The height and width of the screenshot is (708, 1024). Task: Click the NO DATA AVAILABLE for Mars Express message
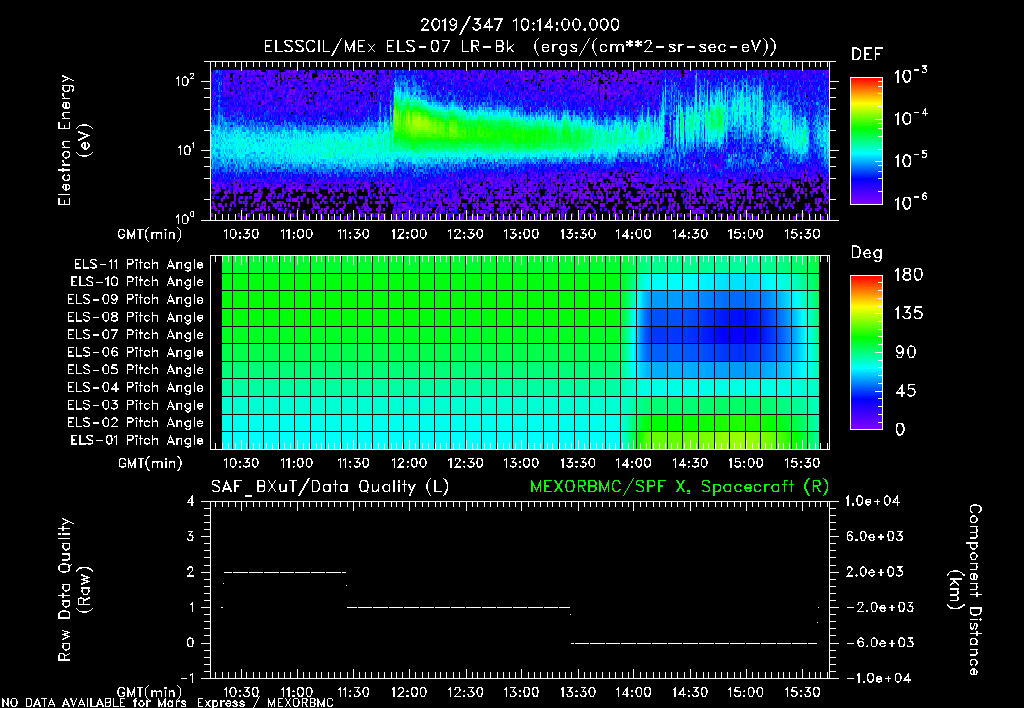pyautogui.click(x=168, y=702)
